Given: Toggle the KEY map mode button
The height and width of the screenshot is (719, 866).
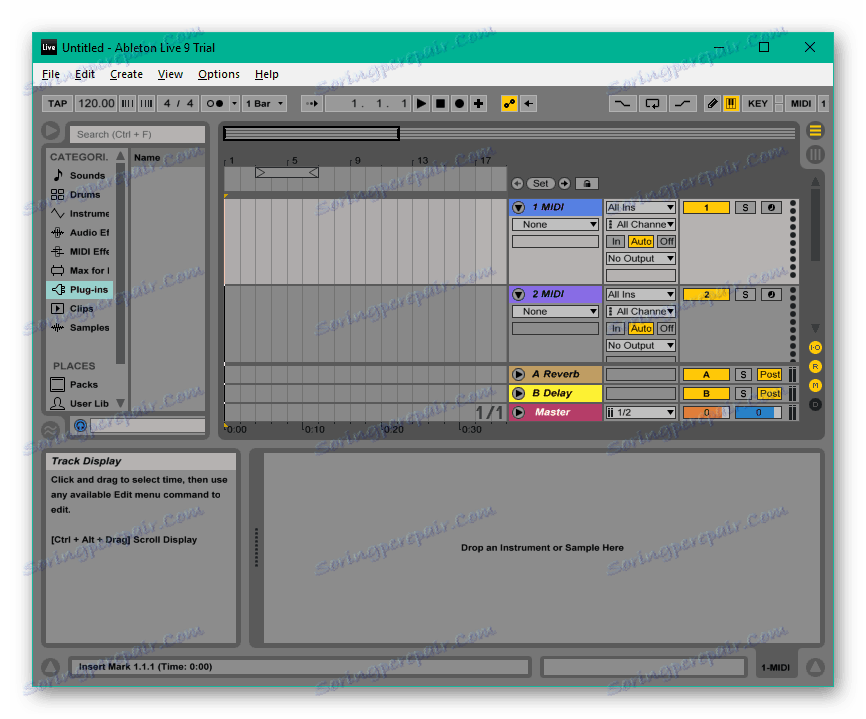Looking at the screenshot, I should click(758, 103).
